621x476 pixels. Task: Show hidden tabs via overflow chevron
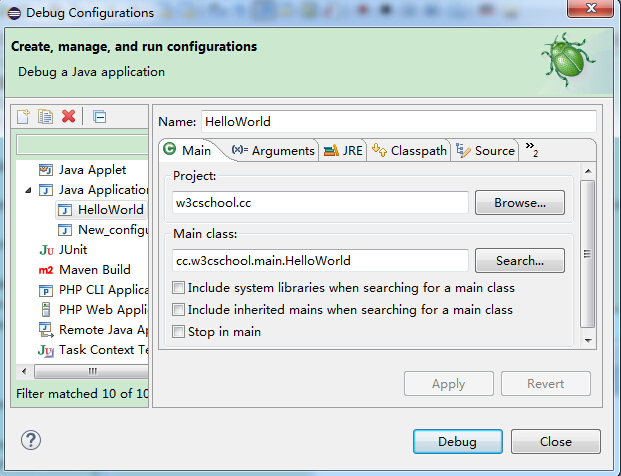tap(531, 150)
